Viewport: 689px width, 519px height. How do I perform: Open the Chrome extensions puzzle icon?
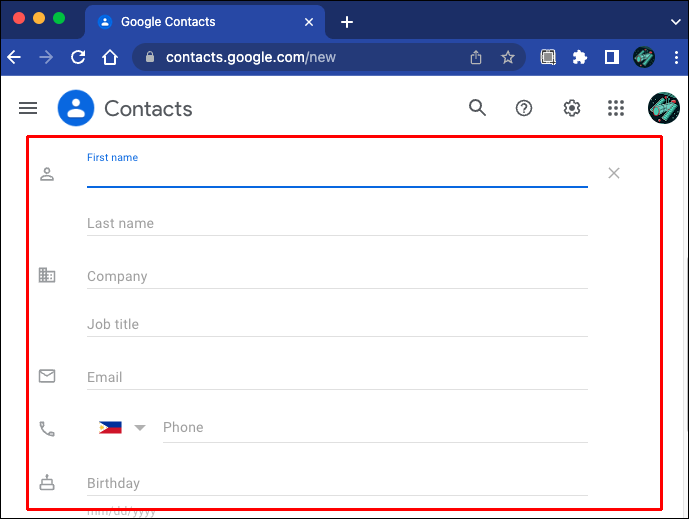tap(579, 57)
